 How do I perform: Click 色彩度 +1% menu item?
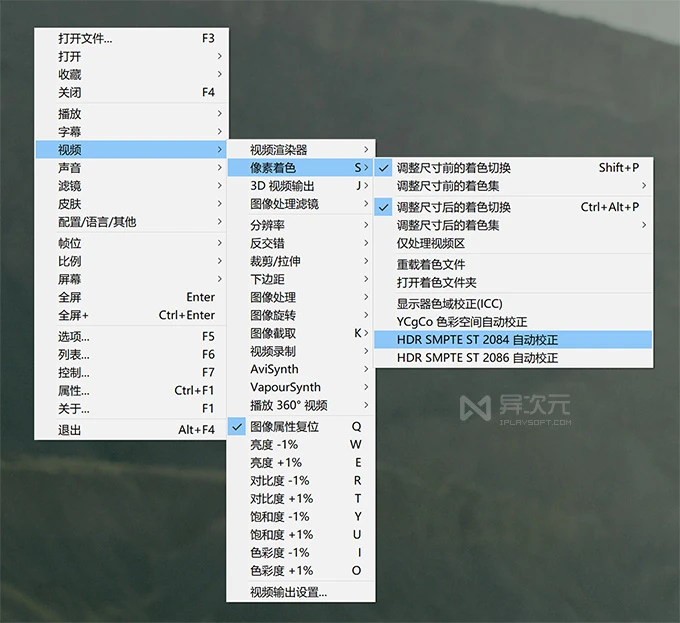point(301,571)
